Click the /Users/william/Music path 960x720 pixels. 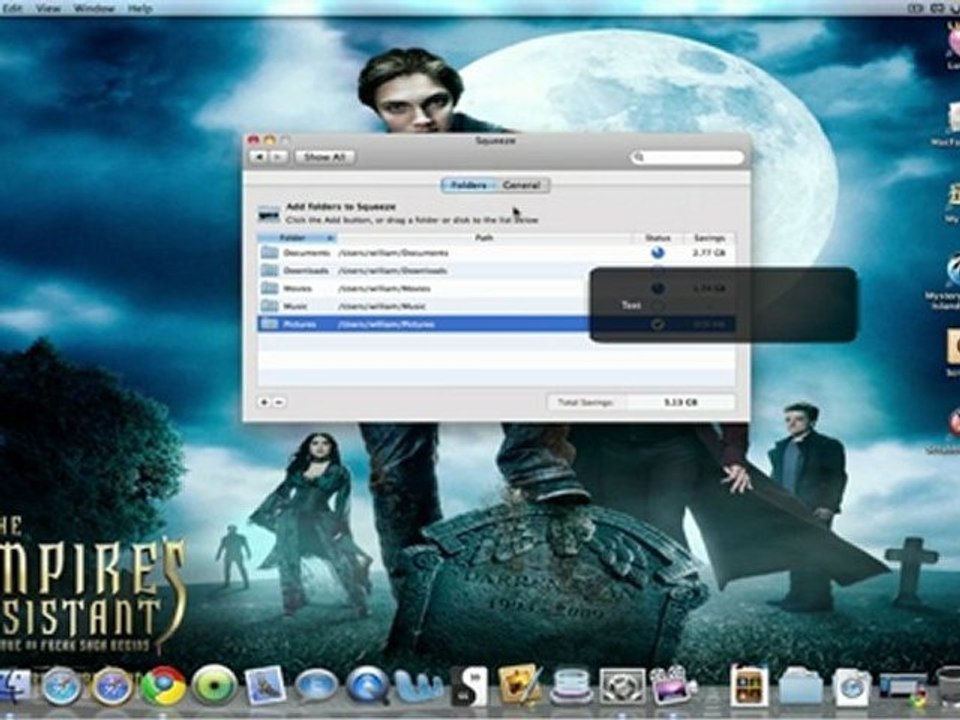coord(381,306)
